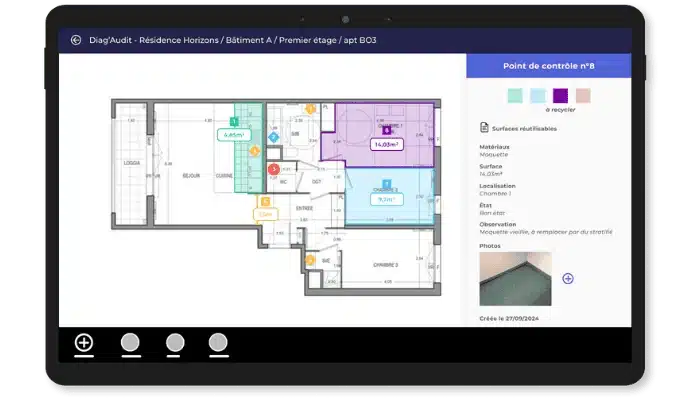
Task: Click rightmost gray circle in bottom toolbar
Action: point(218,343)
